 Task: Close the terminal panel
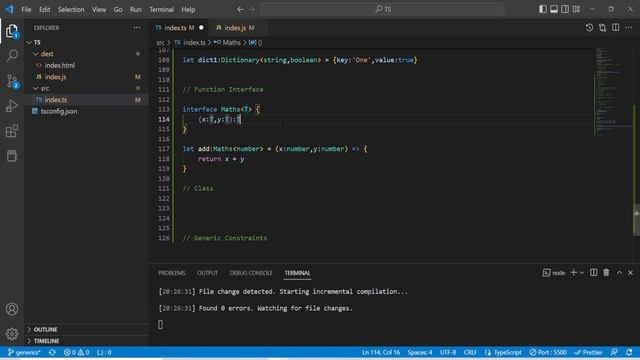tap(630, 272)
